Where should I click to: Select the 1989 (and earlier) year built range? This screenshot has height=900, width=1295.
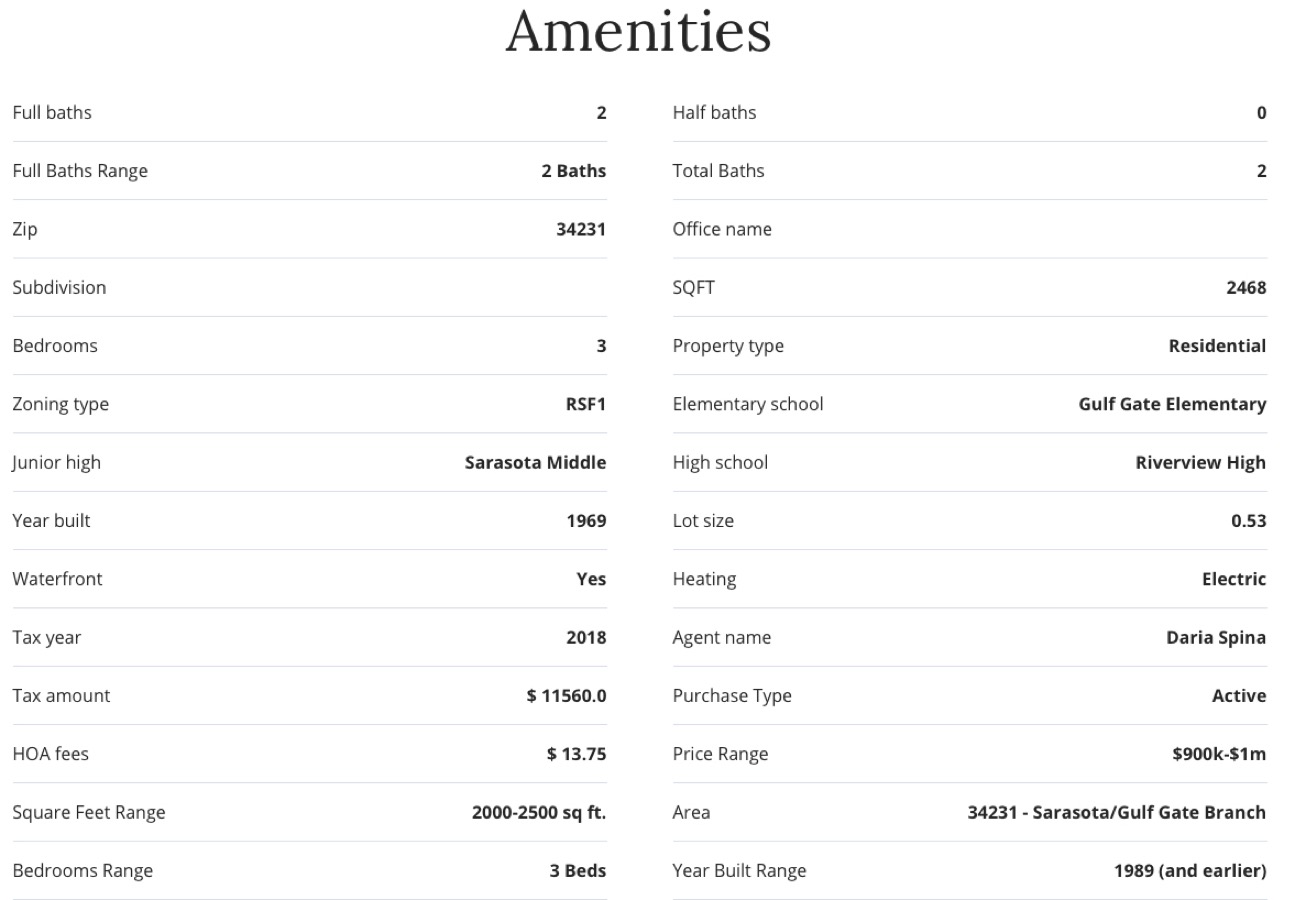click(x=1189, y=870)
